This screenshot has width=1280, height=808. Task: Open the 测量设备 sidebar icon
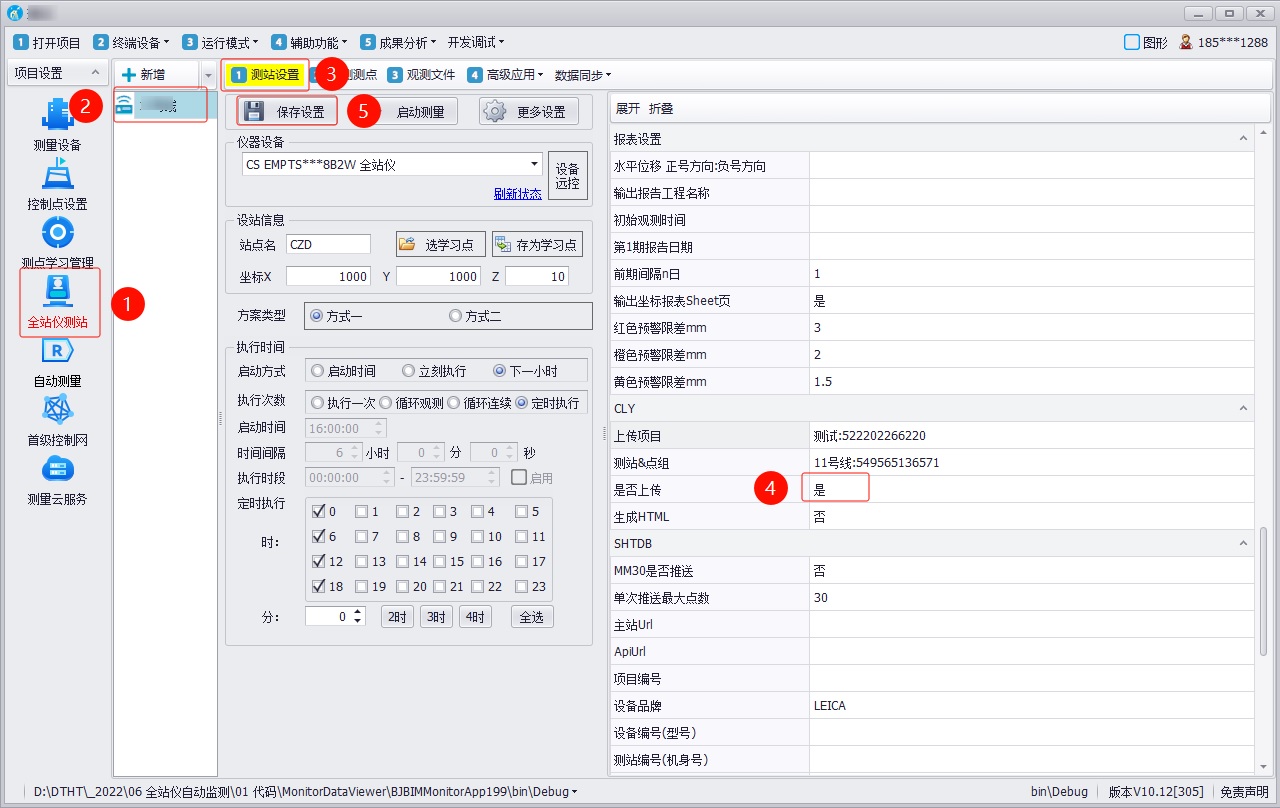coord(57,122)
